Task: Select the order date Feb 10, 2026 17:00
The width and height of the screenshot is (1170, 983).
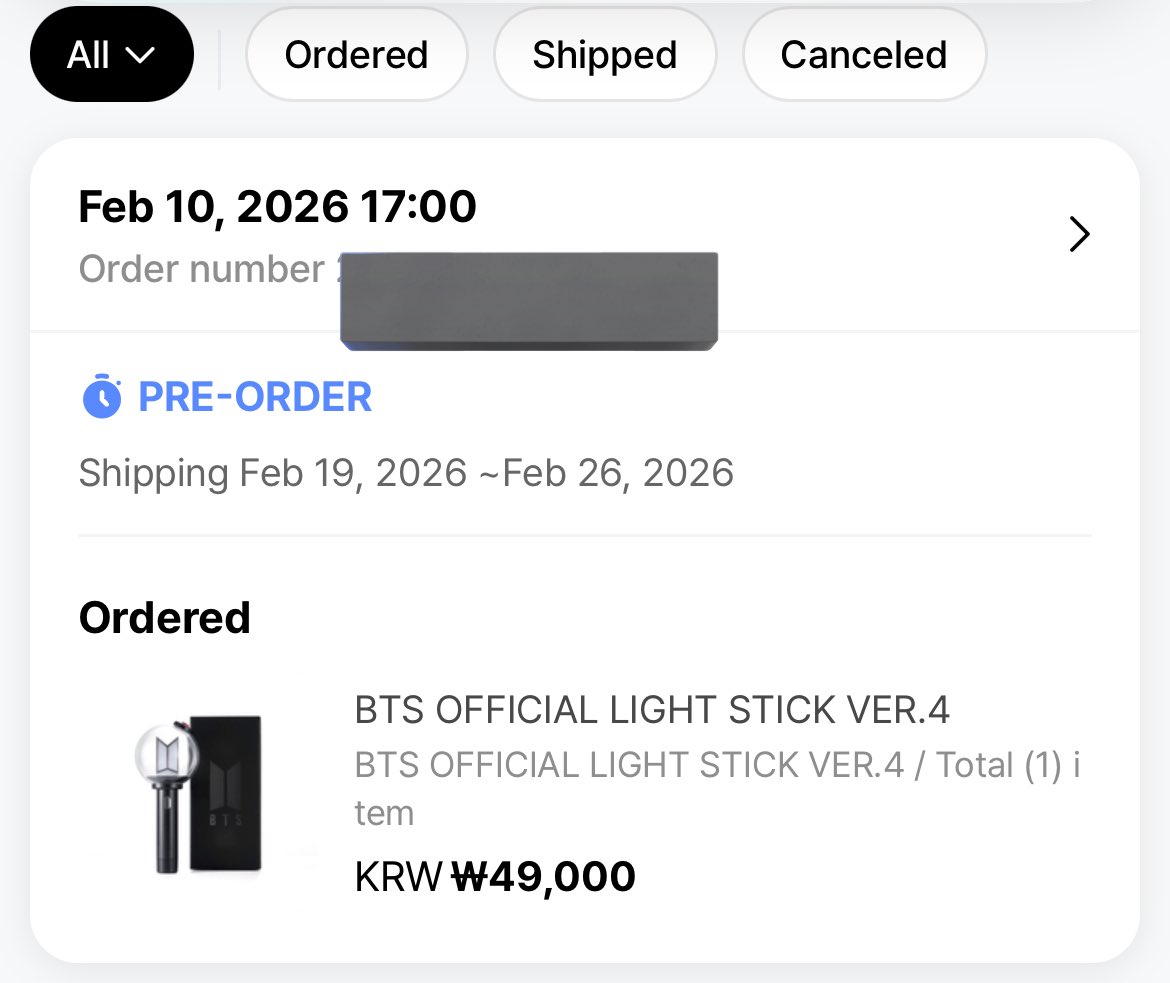Action: coord(278,206)
